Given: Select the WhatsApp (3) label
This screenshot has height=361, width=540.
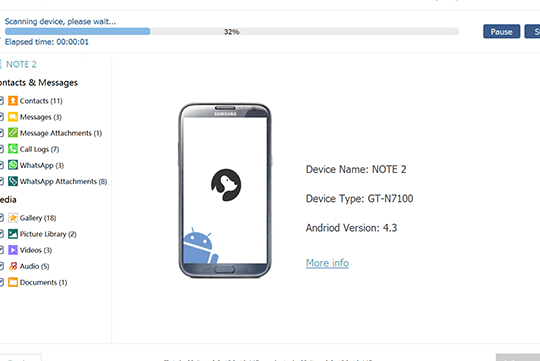Looking at the screenshot, I should click(x=42, y=165).
